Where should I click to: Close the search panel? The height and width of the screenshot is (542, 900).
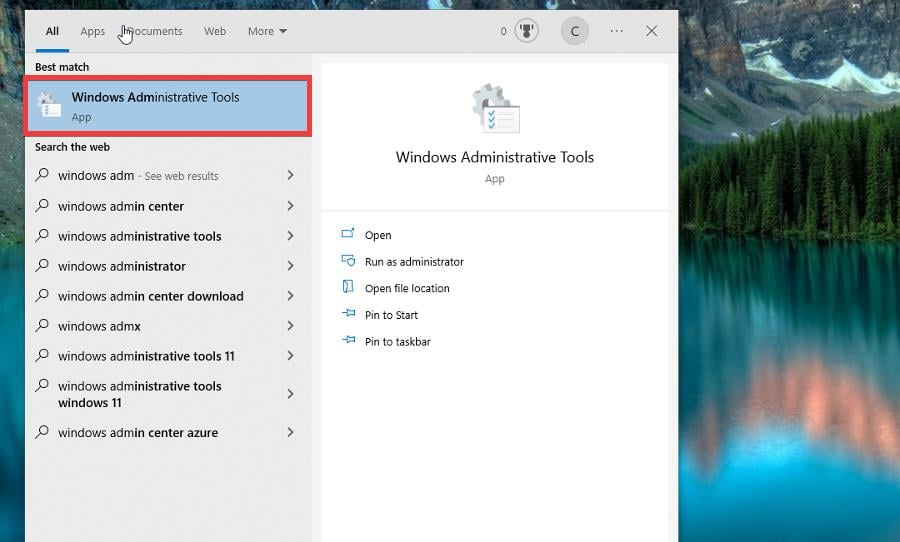(651, 31)
